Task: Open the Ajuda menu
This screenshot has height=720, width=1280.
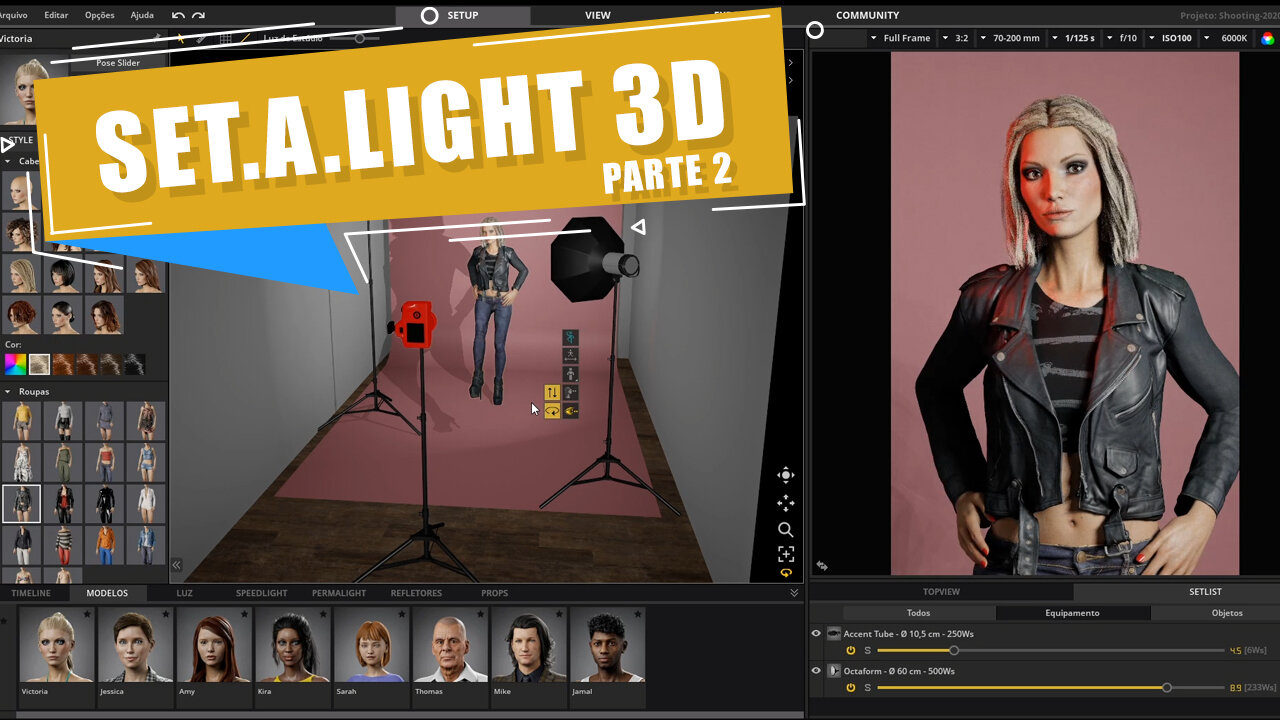Action: click(x=142, y=15)
